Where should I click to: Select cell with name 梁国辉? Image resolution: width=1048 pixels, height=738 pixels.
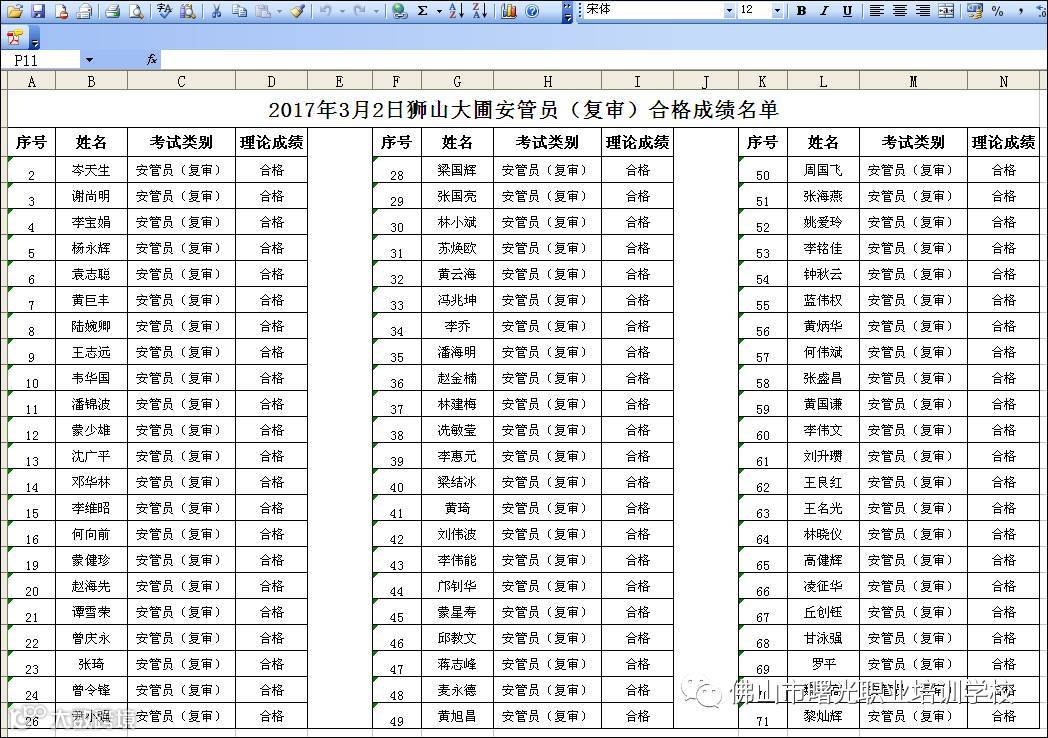click(457, 170)
